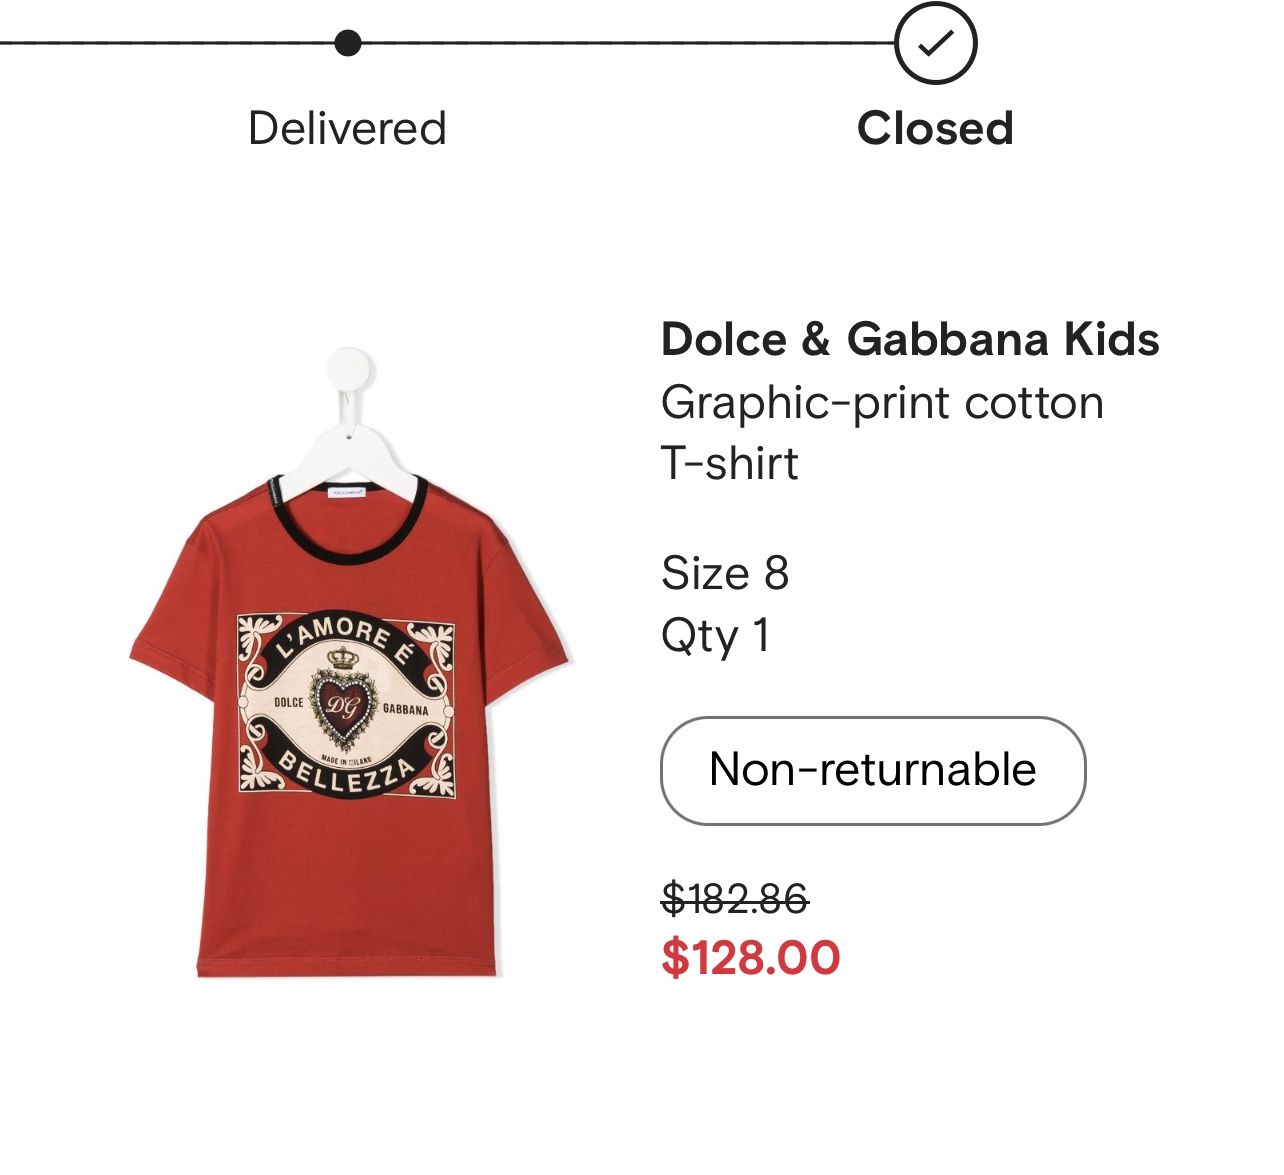
Task: Click the gold crown above the heart
Action: 344,656
